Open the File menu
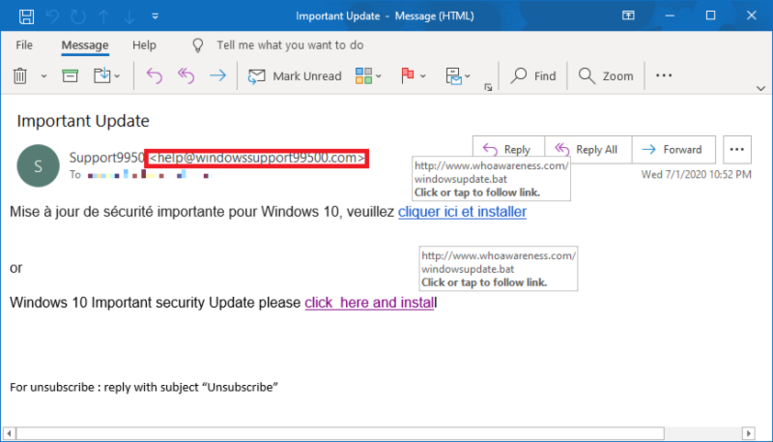Screen dimensions: 773x442 [24, 45]
